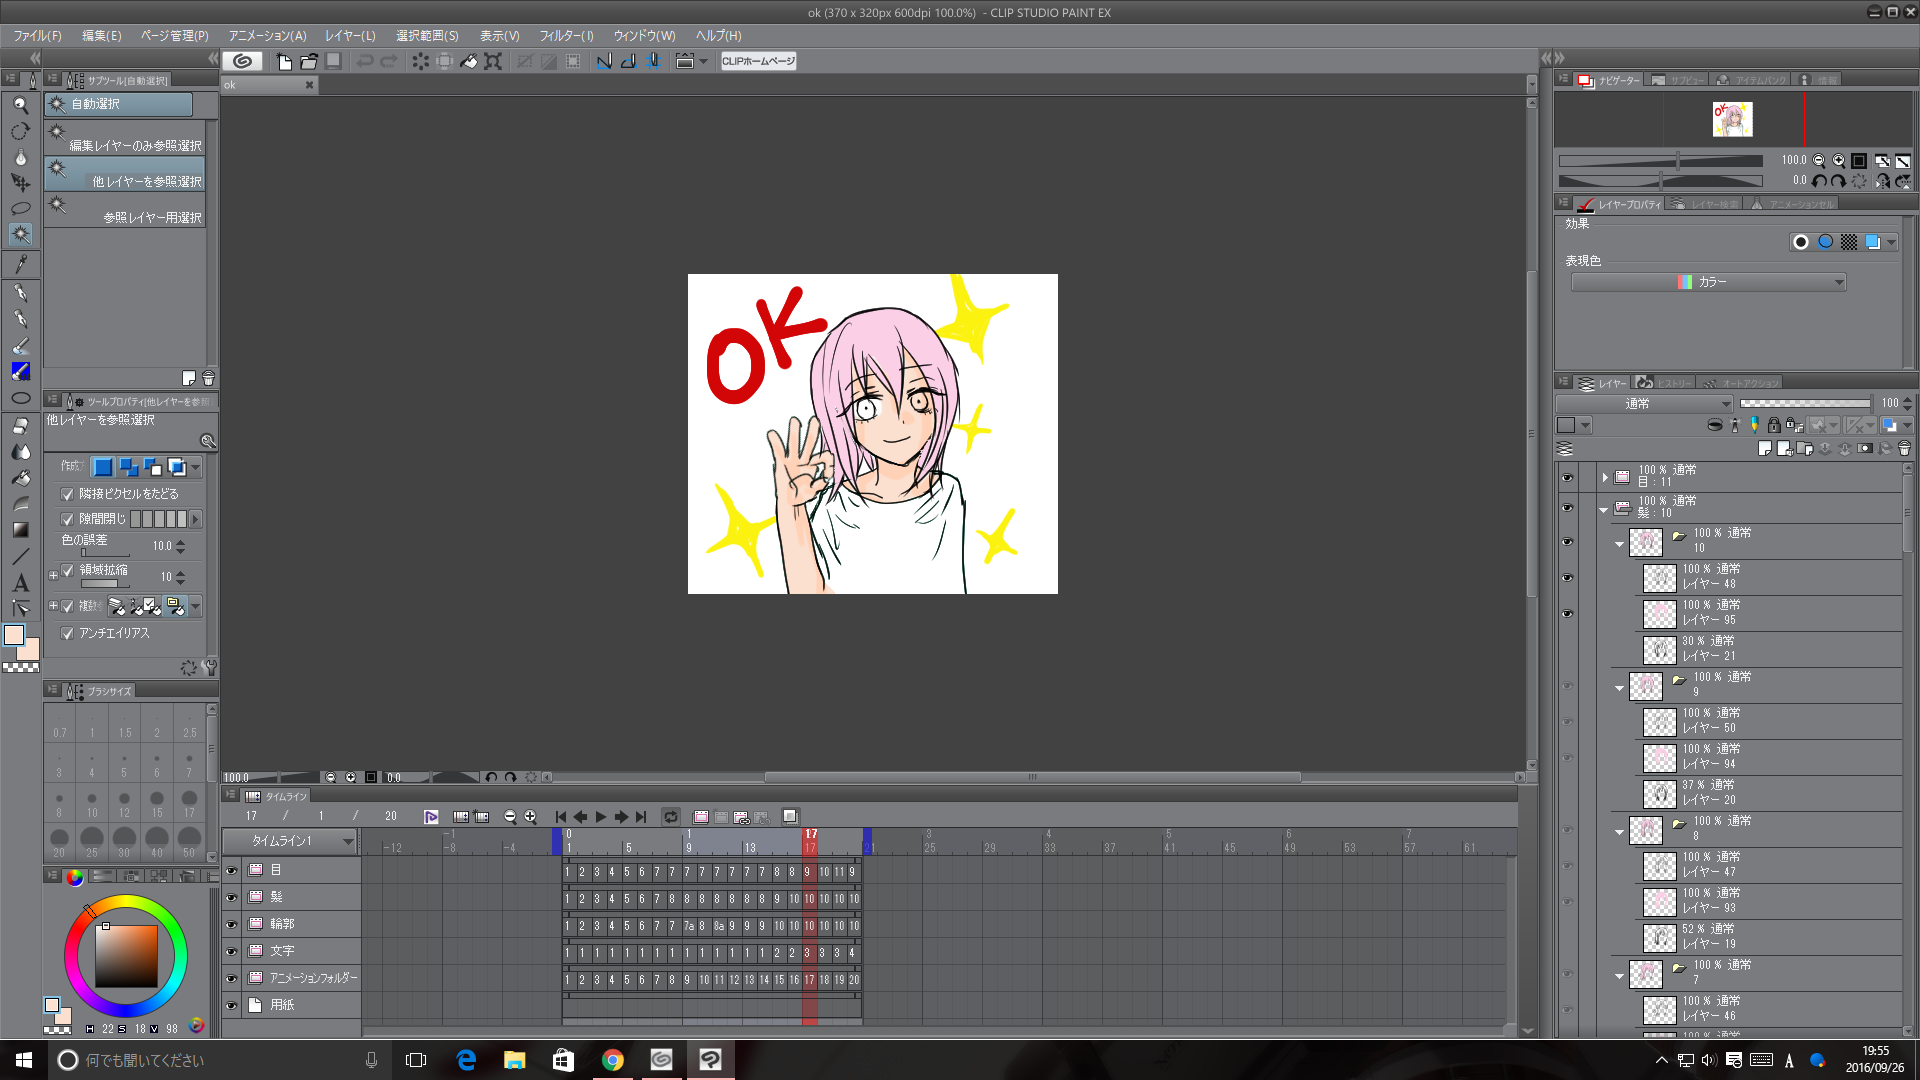The width and height of the screenshot is (1920, 1080).
Task: Hide the 髪 timeline track
Action: click(x=231, y=898)
